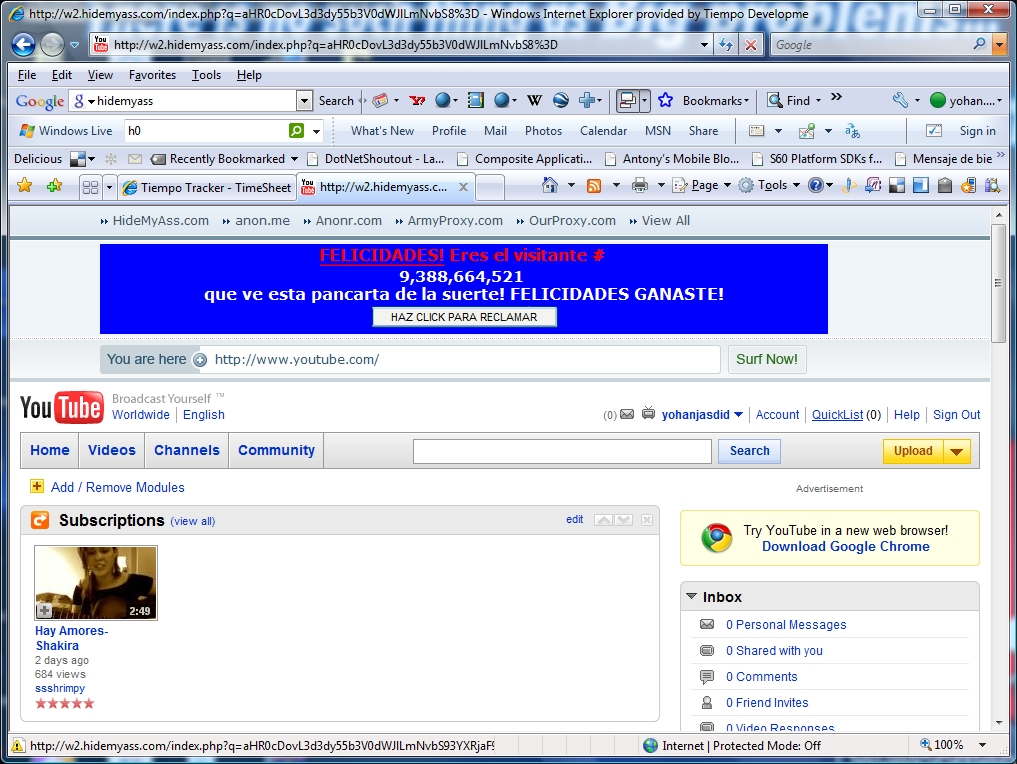Image resolution: width=1017 pixels, height=764 pixels.
Task: Open Add / Remove Modules link
Action: click(x=117, y=487)
